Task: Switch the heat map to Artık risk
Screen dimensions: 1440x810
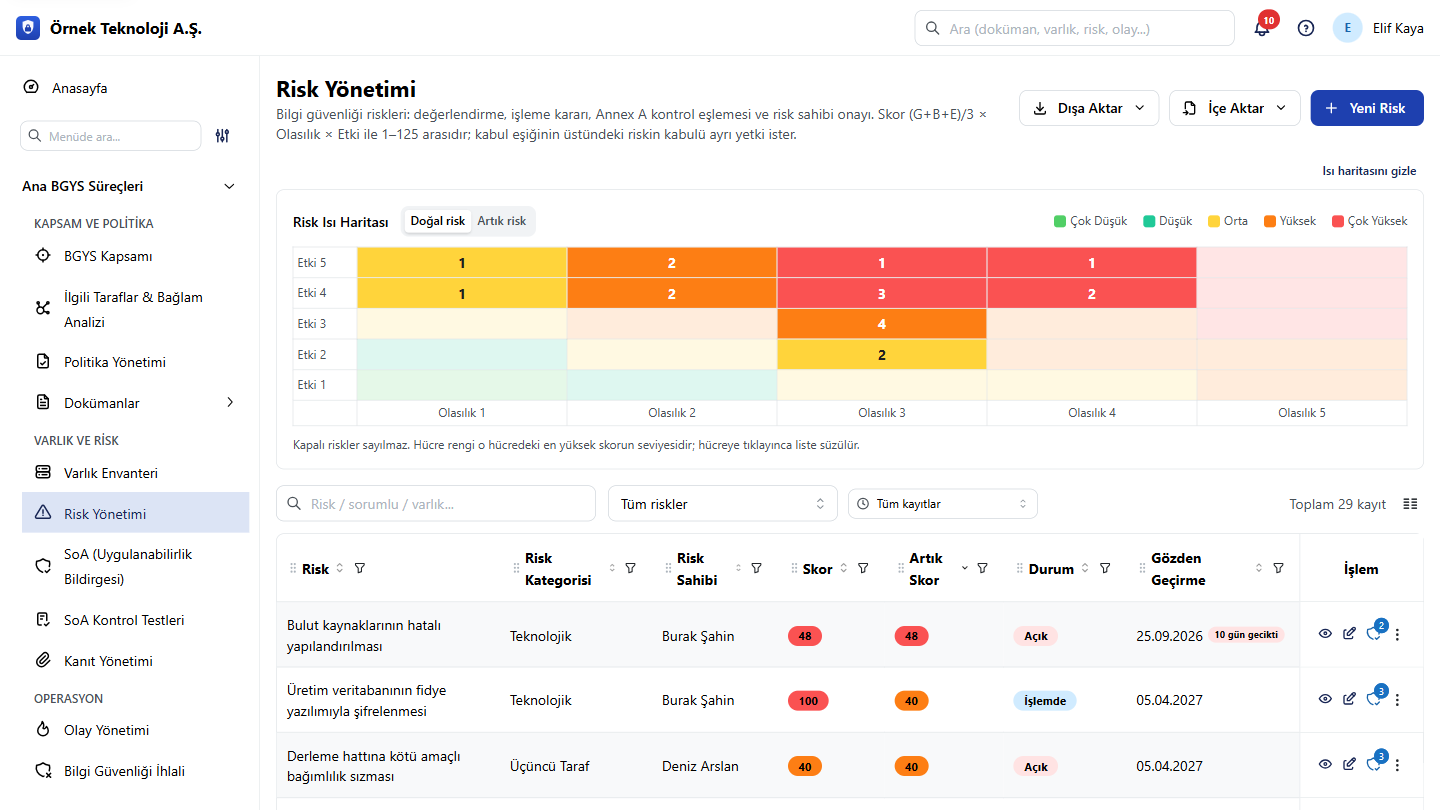Action: pos(501,221)
